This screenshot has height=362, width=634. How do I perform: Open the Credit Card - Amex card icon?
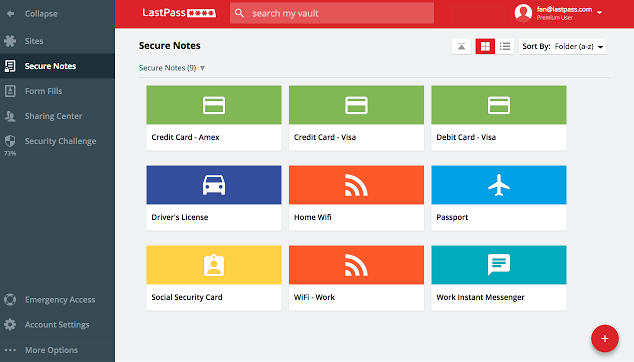(x=214, y=105)
